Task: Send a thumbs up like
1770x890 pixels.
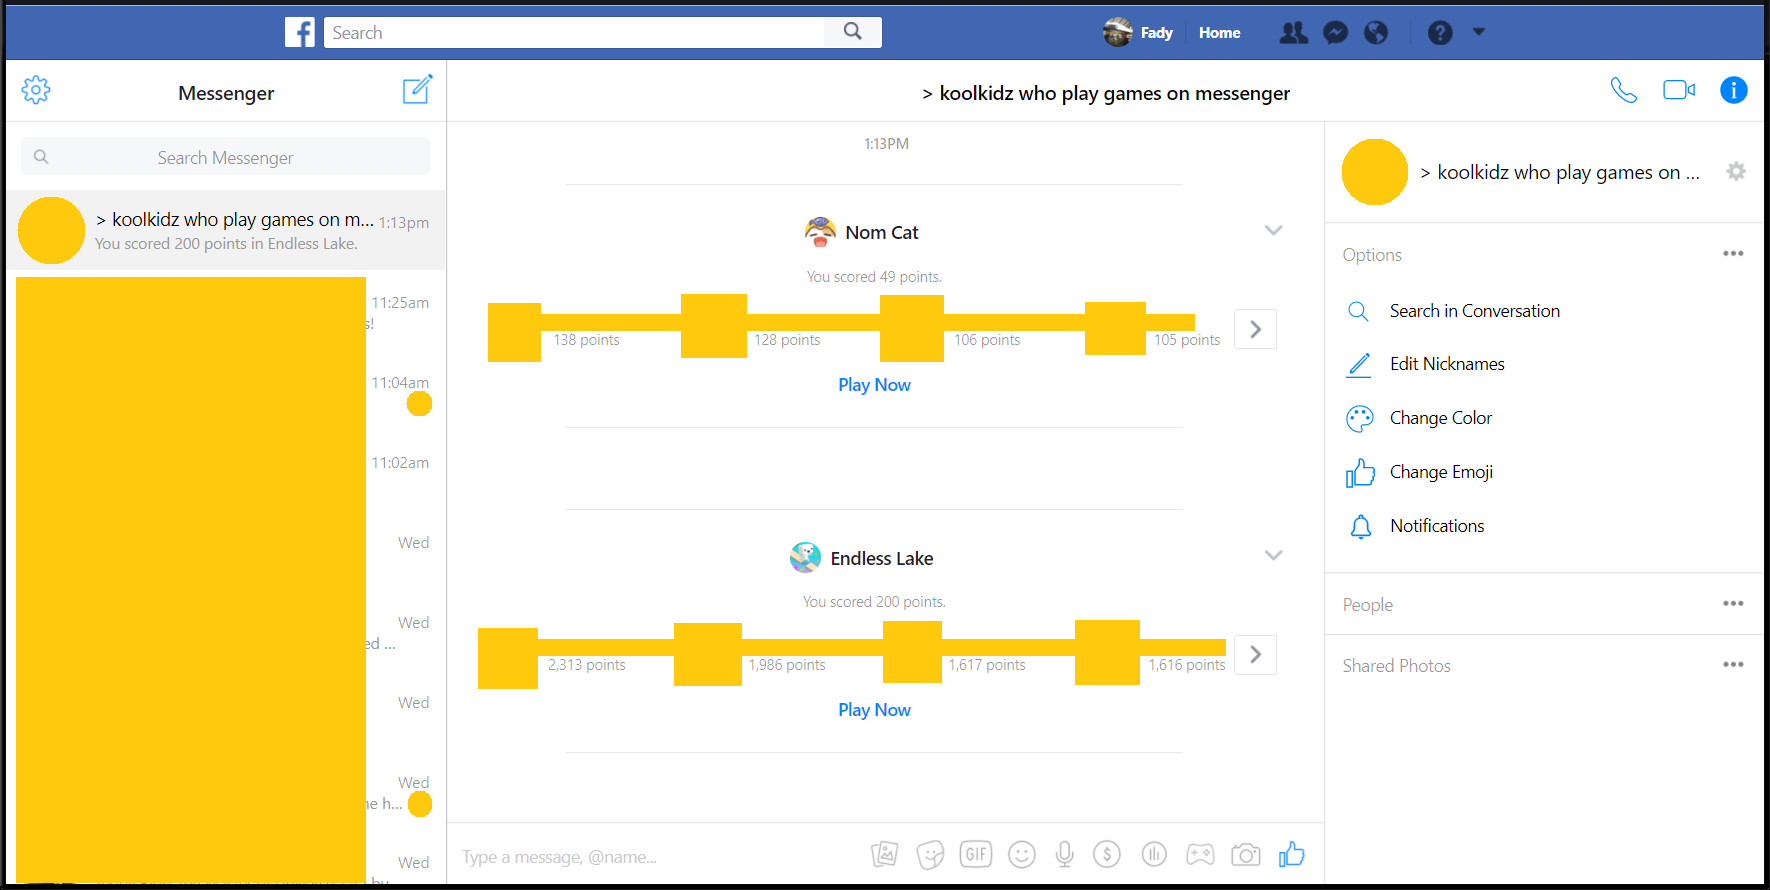Action: point(1292,854)
